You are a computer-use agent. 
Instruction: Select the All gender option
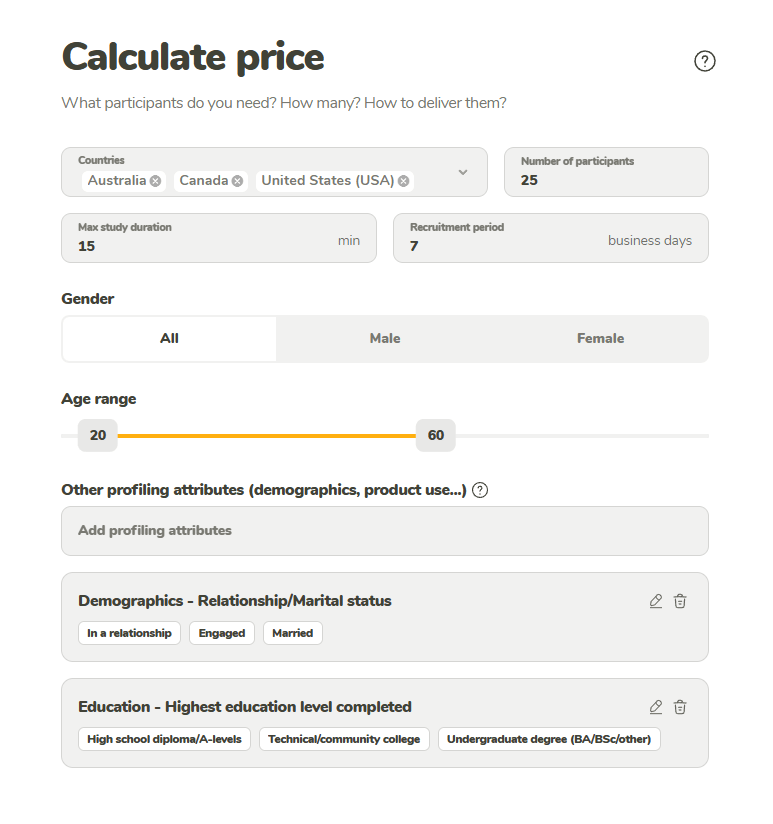pos(169,339)
